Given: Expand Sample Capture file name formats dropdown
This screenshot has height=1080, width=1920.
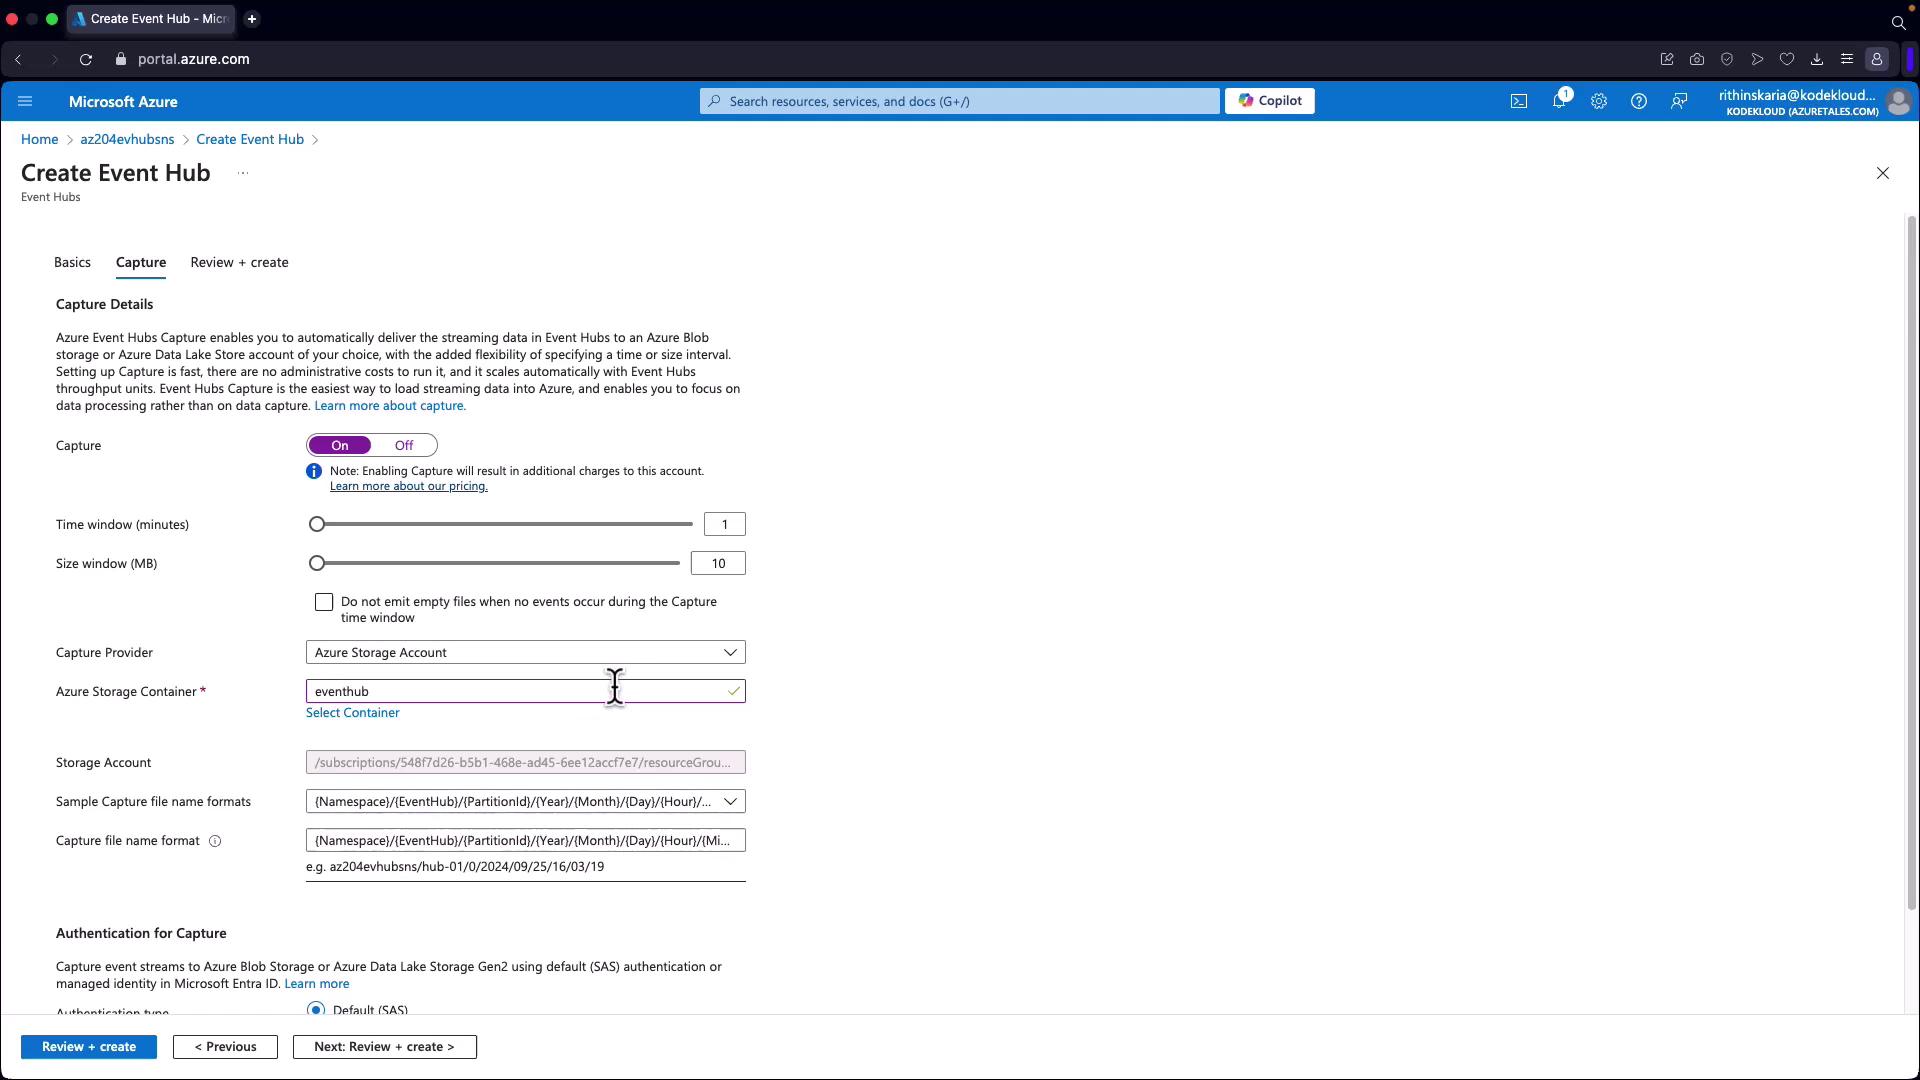Looking at the screenshot, I should (x=525, y=801).
